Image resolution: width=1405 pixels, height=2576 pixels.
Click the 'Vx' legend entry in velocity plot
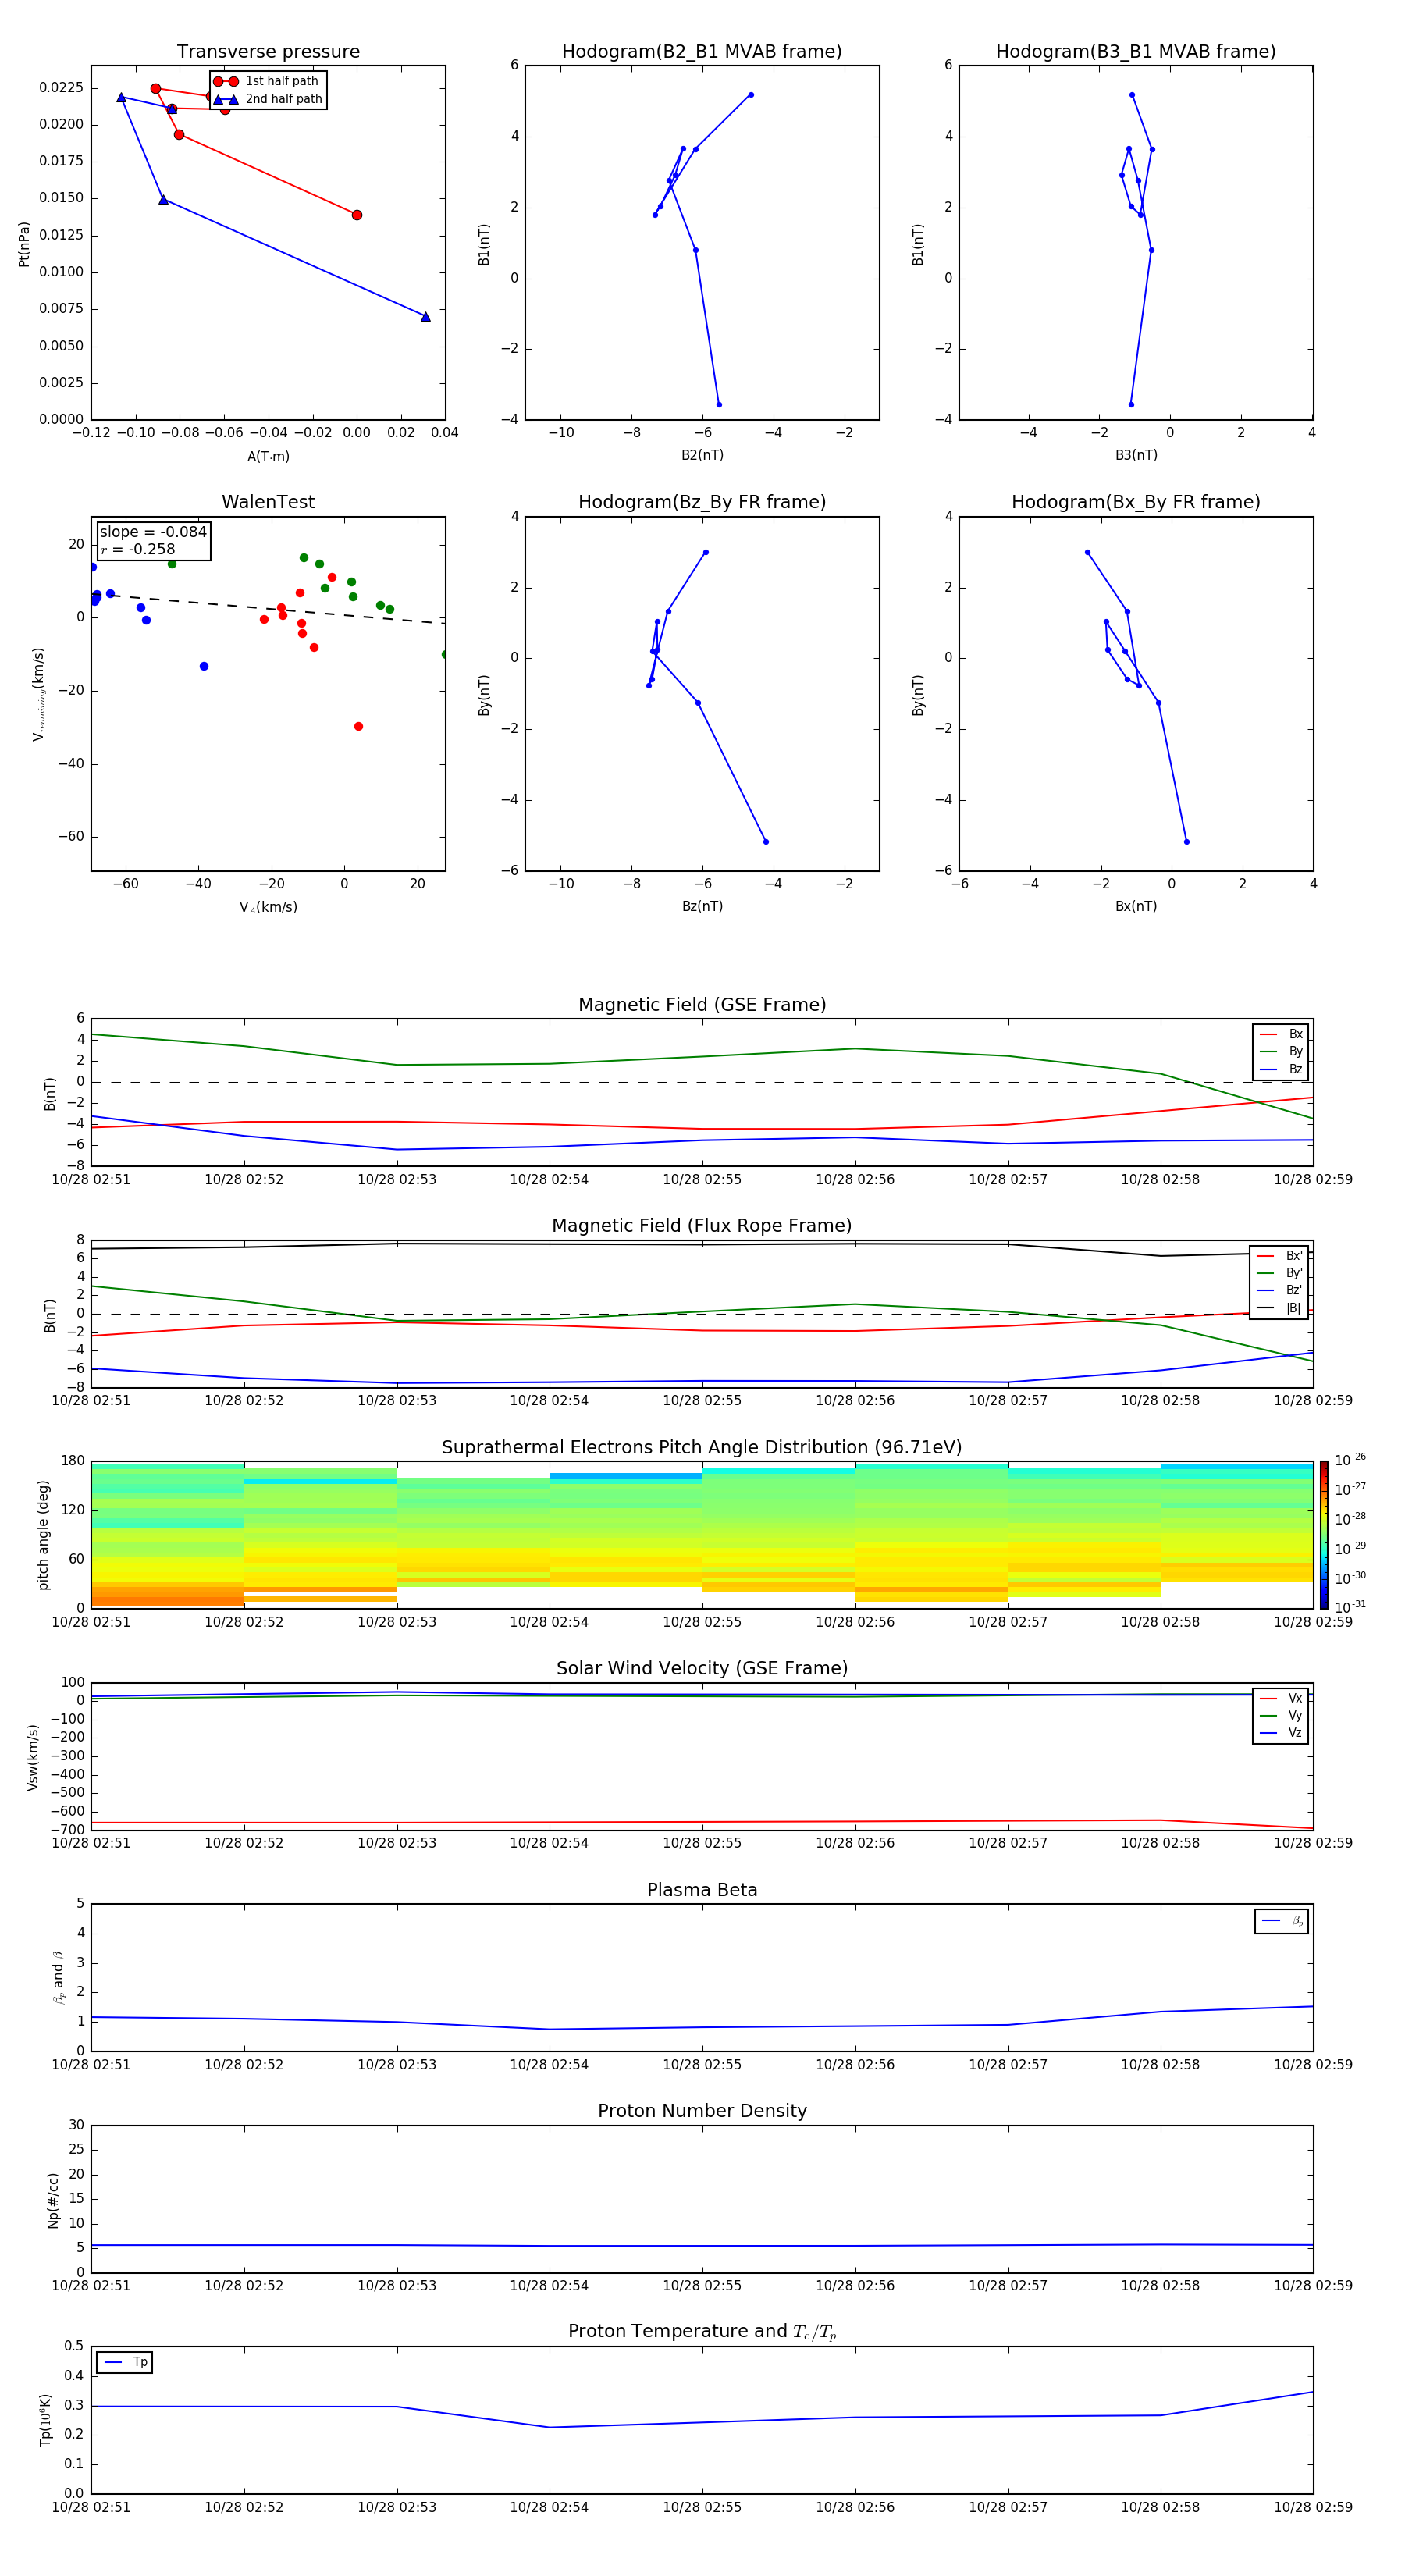coord(1281,1698)
